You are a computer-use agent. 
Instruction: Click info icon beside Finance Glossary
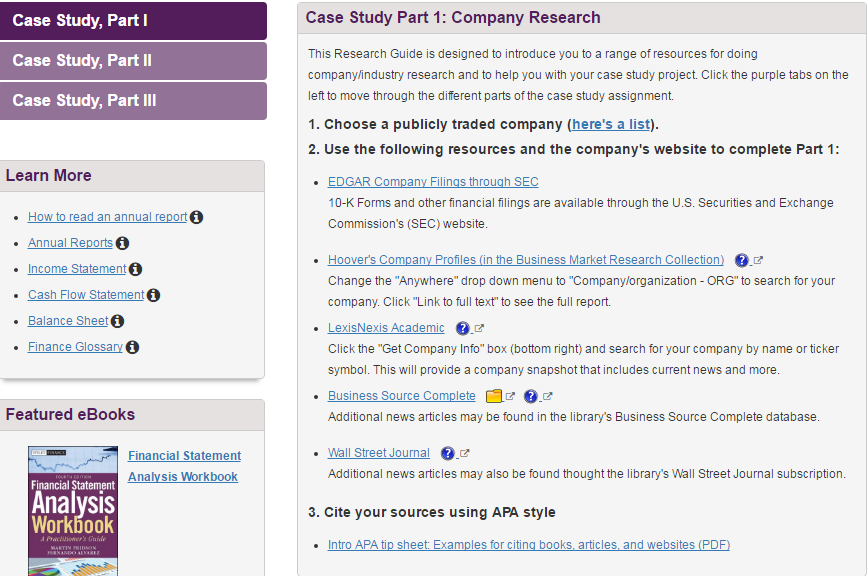coord(132,347)
